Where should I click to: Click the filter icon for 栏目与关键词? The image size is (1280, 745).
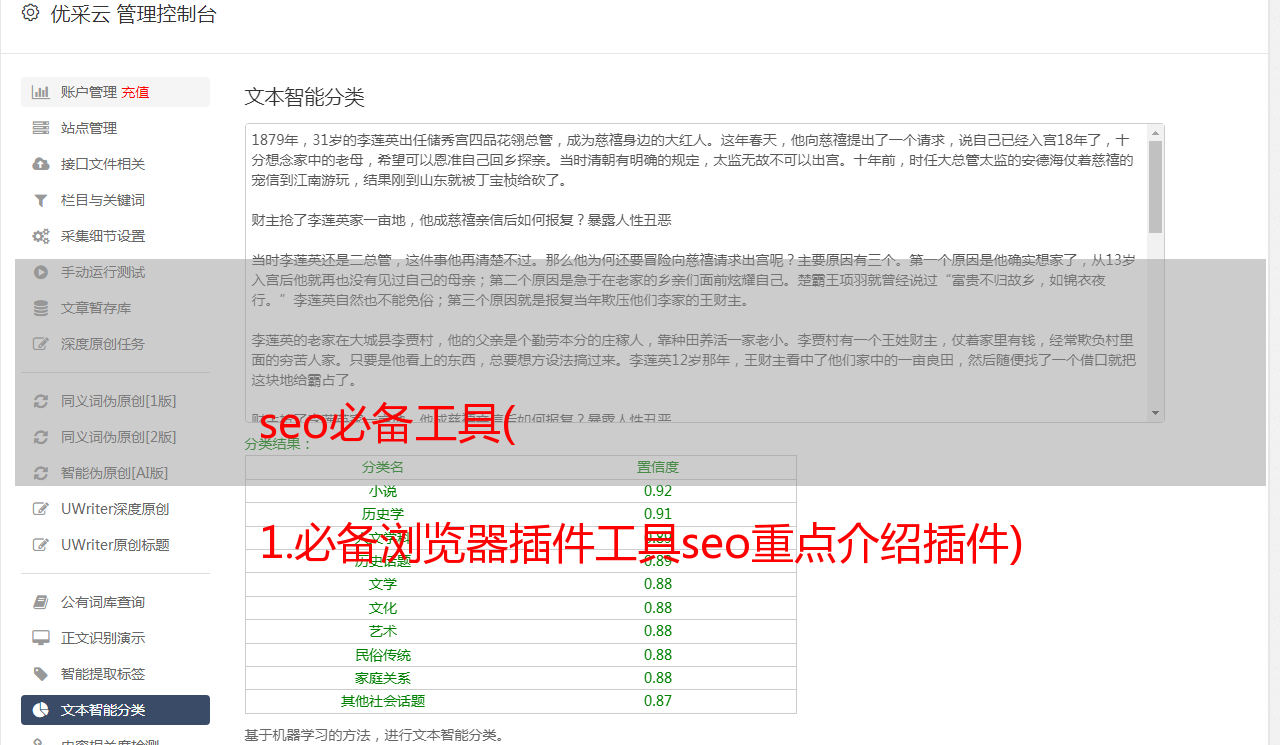(41, 200)
